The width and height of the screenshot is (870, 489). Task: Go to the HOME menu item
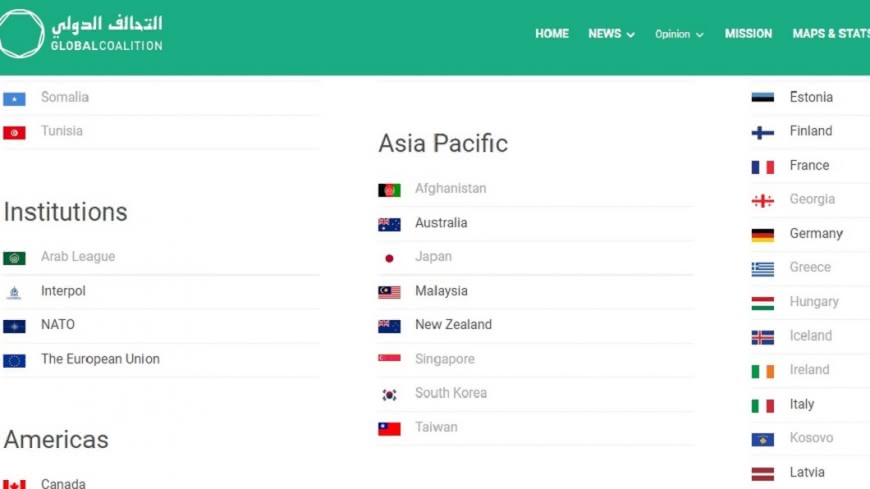point(552,34)
